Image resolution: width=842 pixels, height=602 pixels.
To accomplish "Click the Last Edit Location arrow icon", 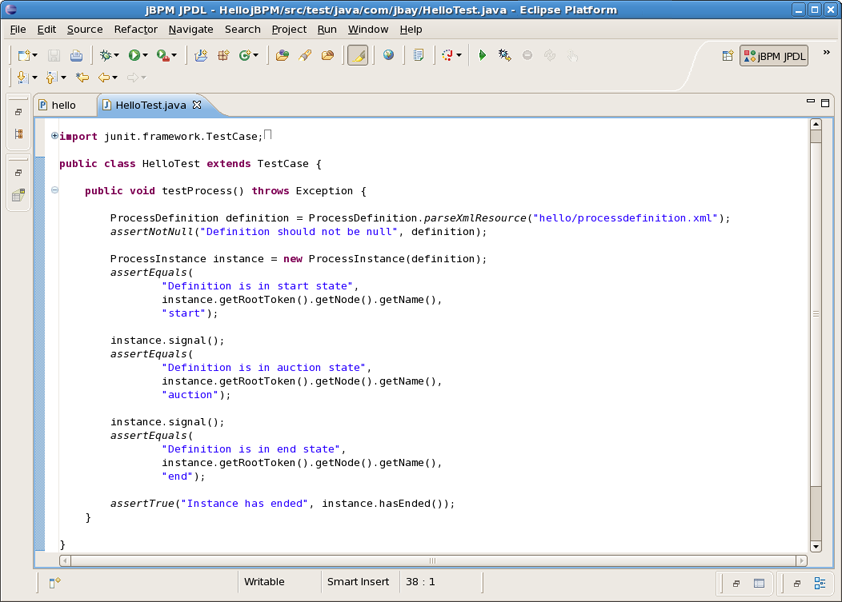I will point(83,77).
